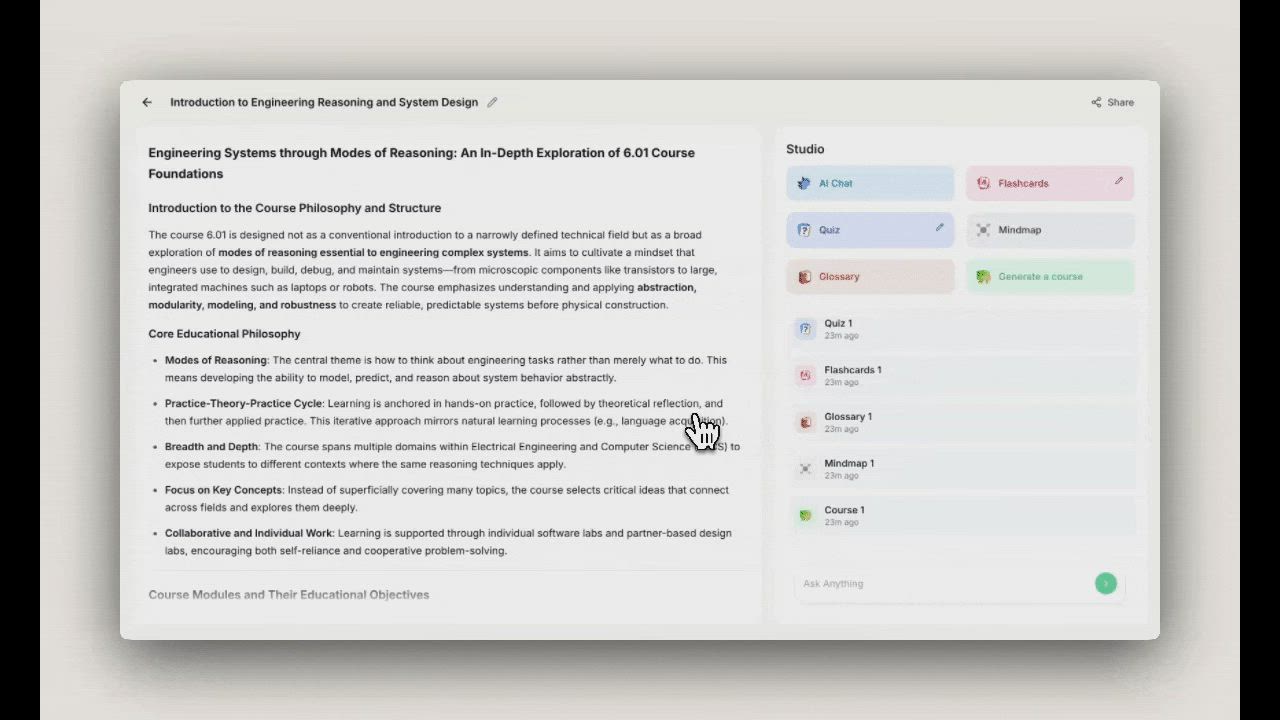Click the Studio panel heading
The image size is (1280, 720).
[x=805, y=149]
